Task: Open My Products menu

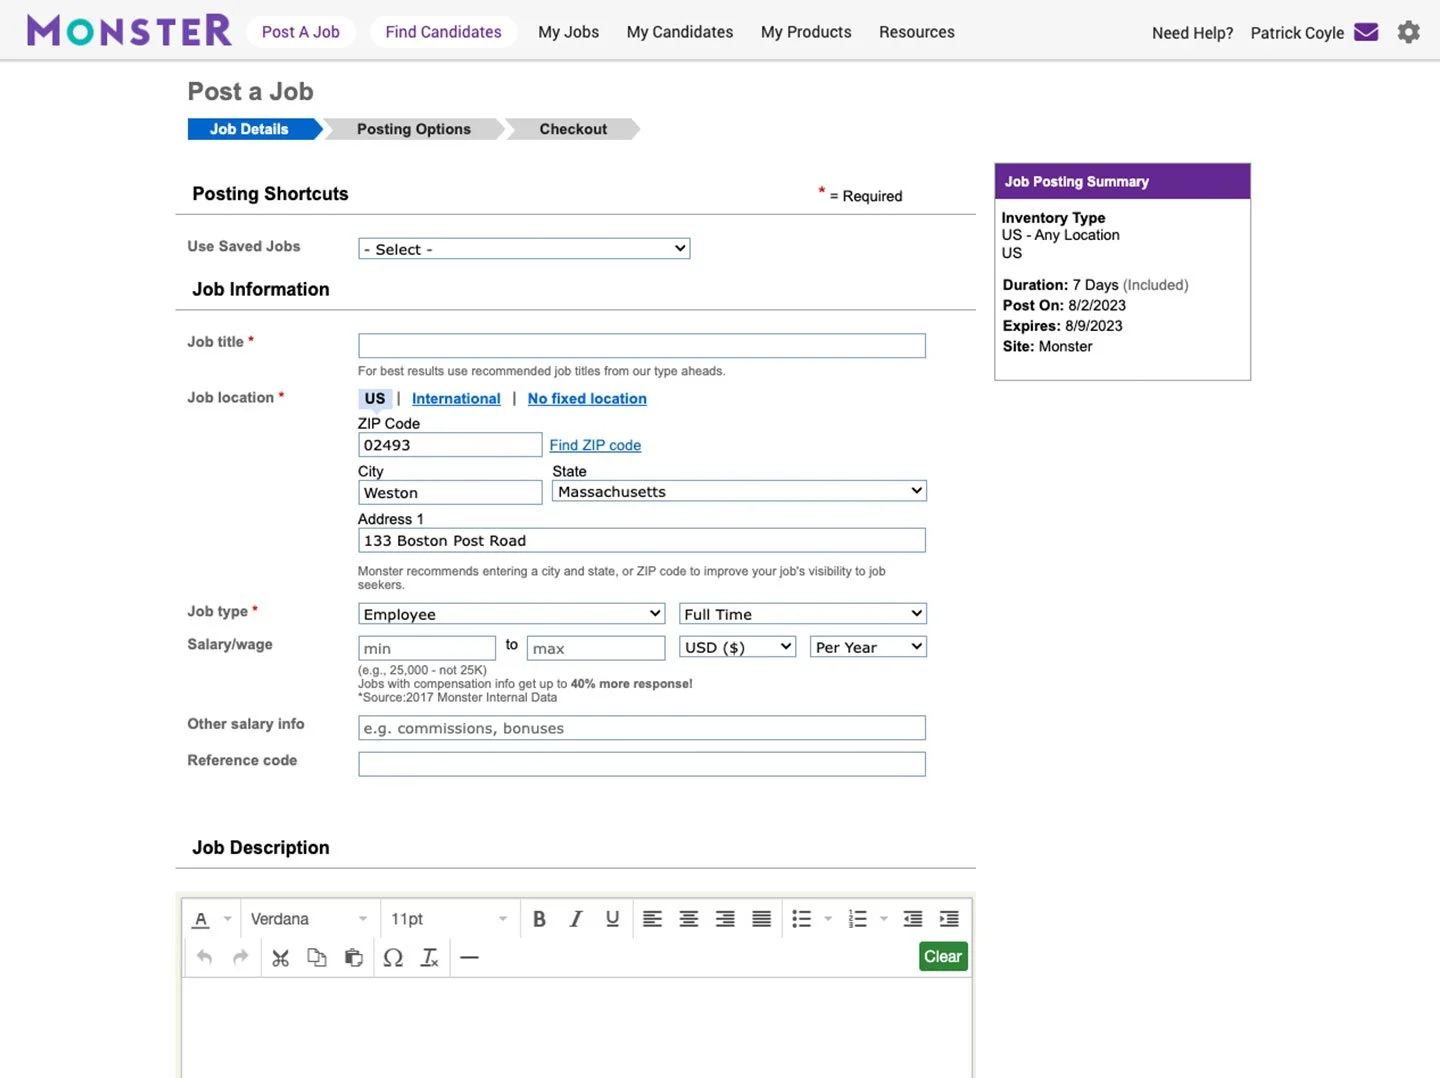Action: (x=806, y=32)
